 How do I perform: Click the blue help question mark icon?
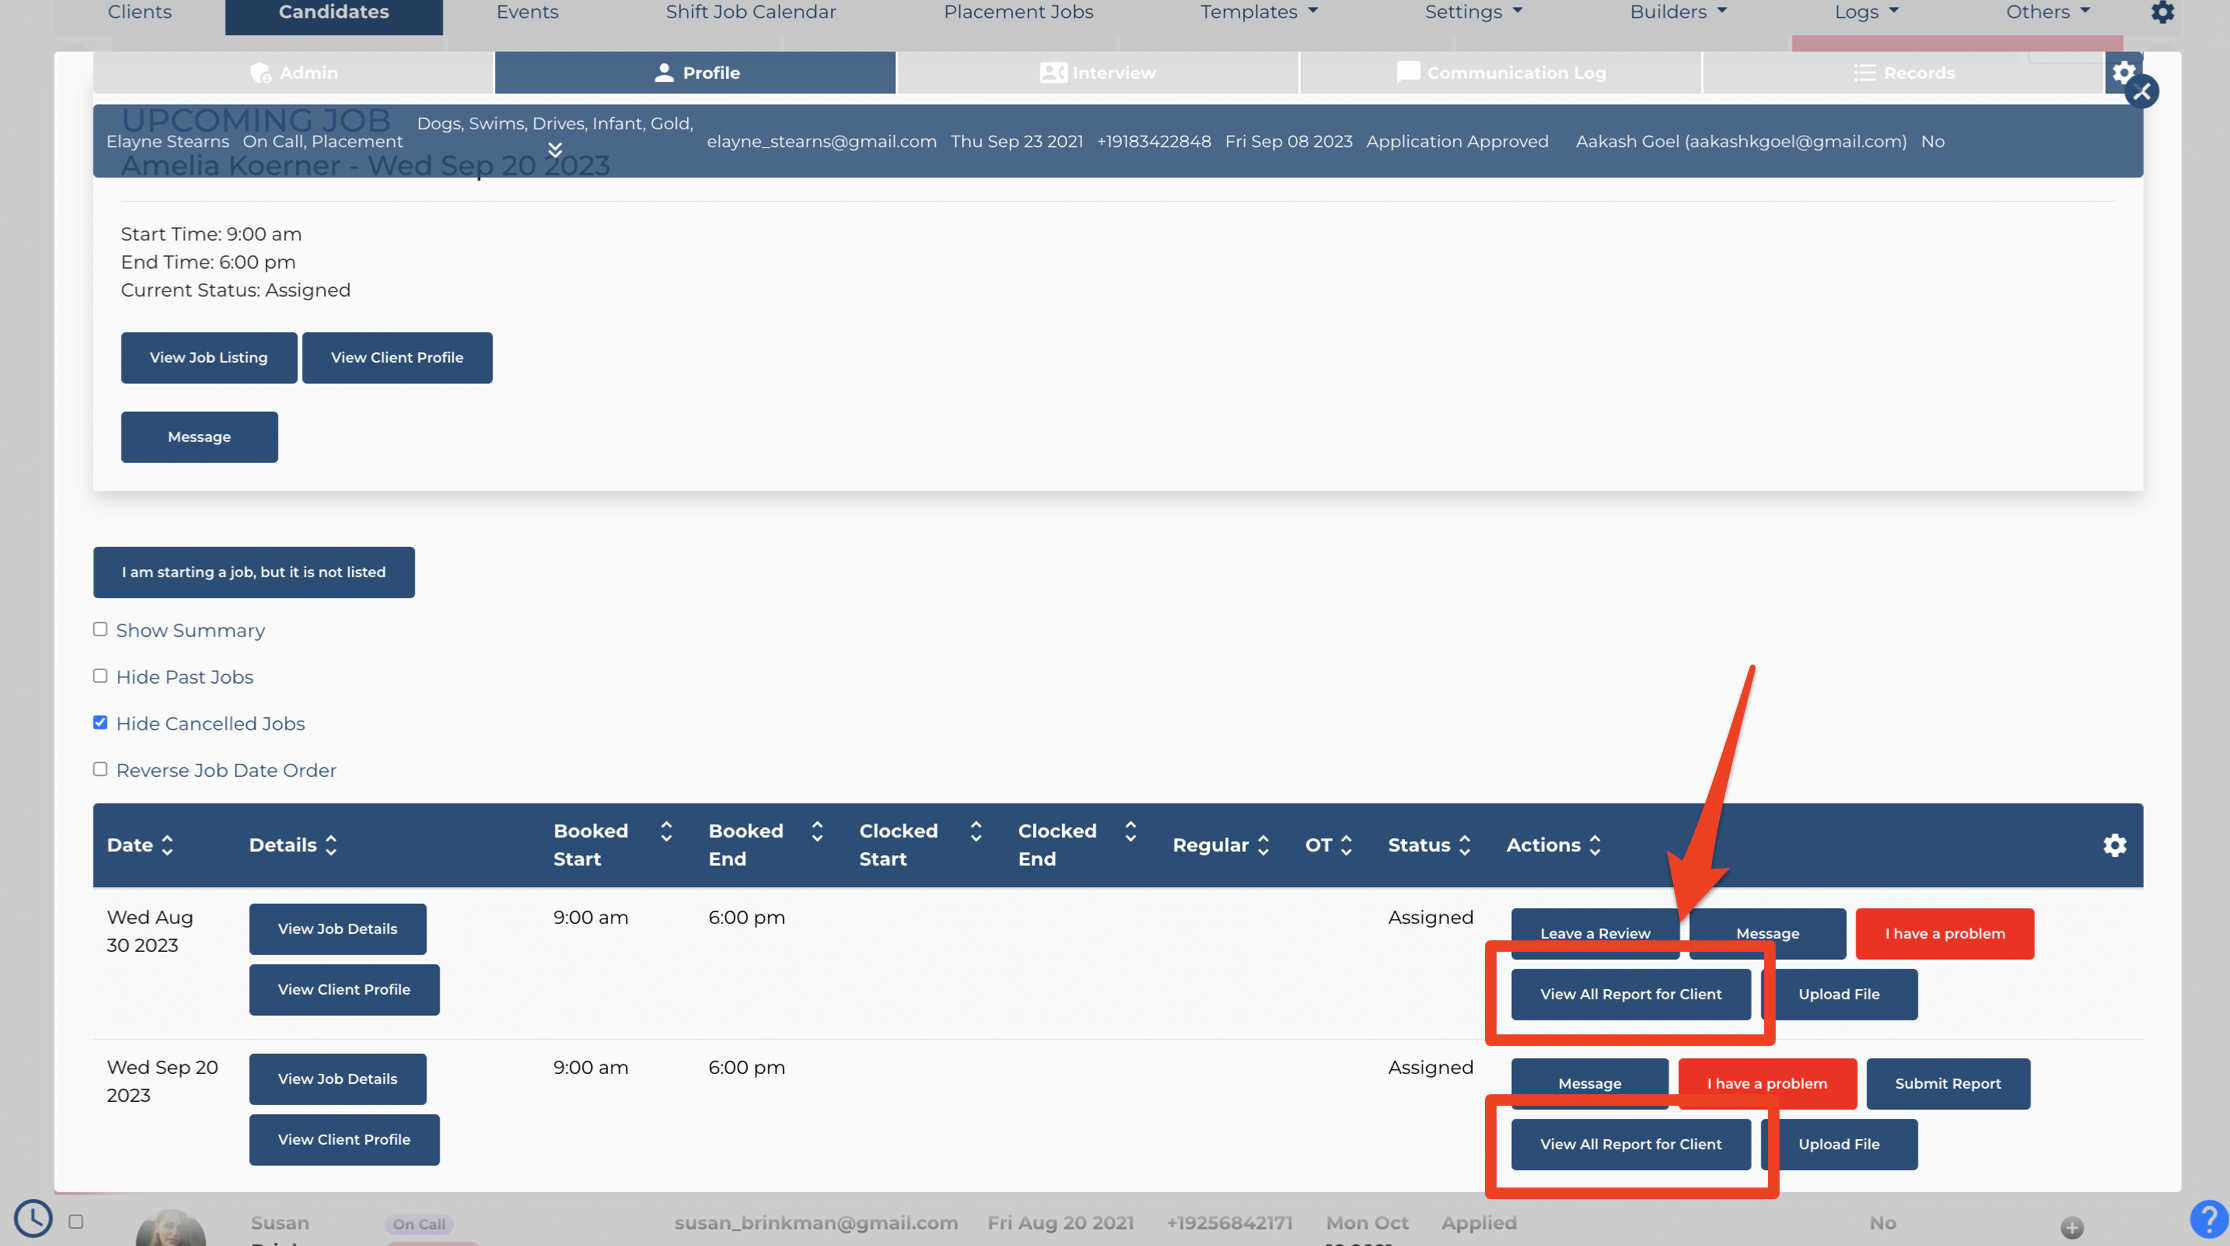tap(2208, 1219)
